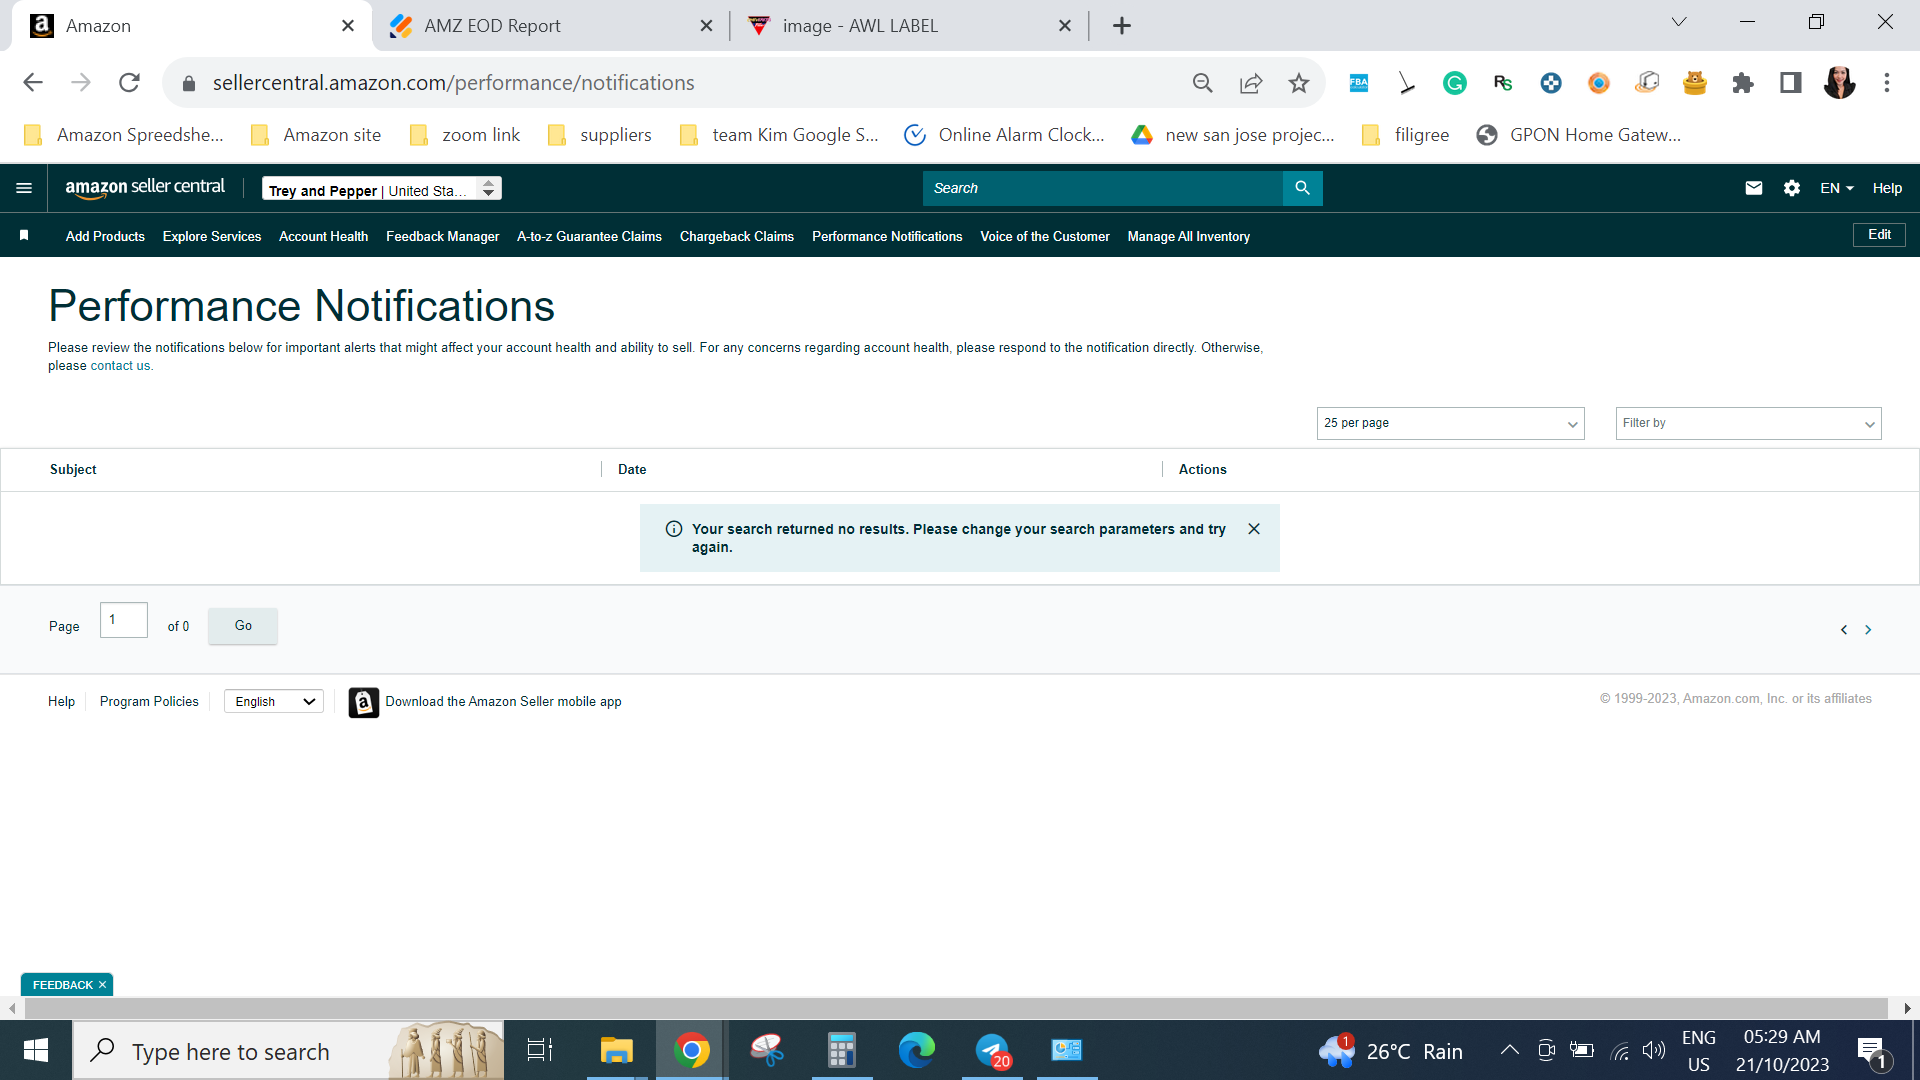Image resolution: width=1920 pixels, height=1080 pixels.
Task: Open the Seller Central hamburger menu
Action: (24, 188)
